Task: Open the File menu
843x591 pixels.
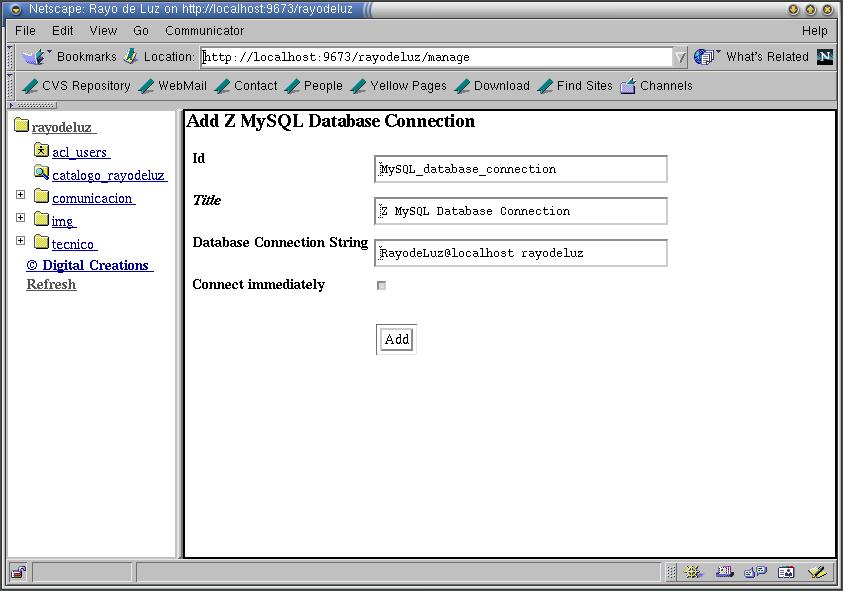Action: [x=25, y=31]
